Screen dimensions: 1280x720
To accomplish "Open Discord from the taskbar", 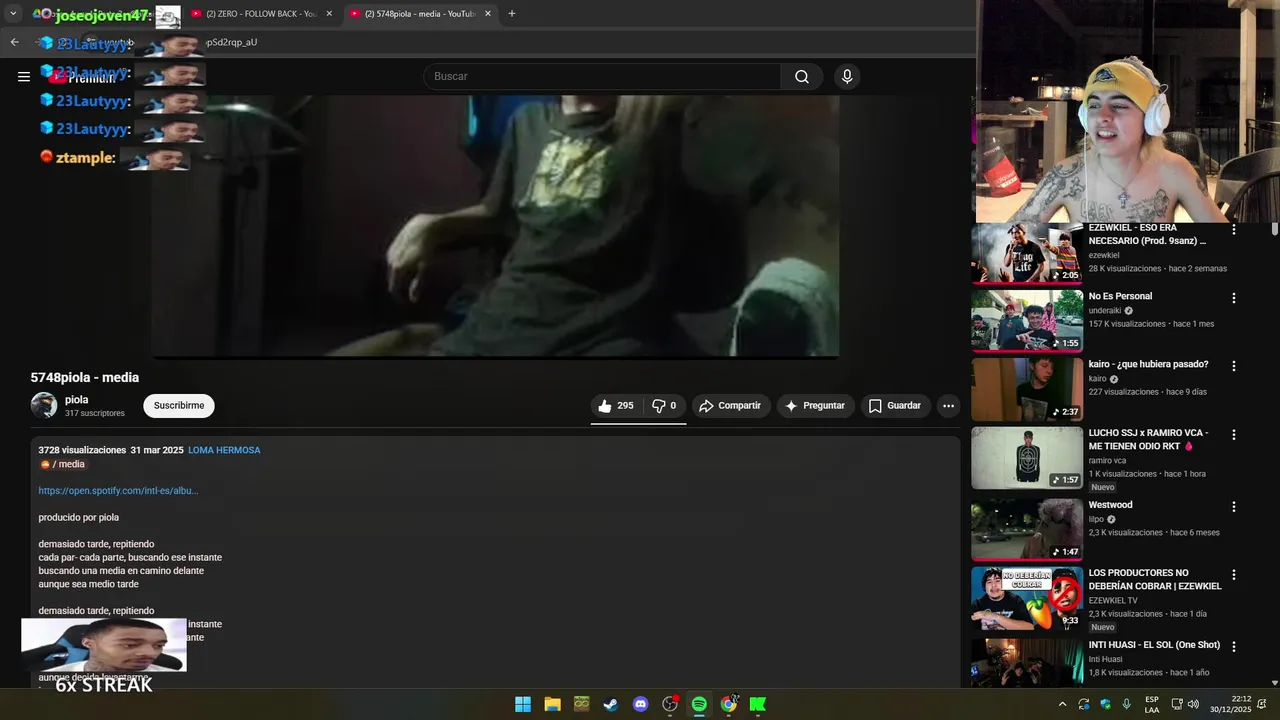I will (640, 704).
